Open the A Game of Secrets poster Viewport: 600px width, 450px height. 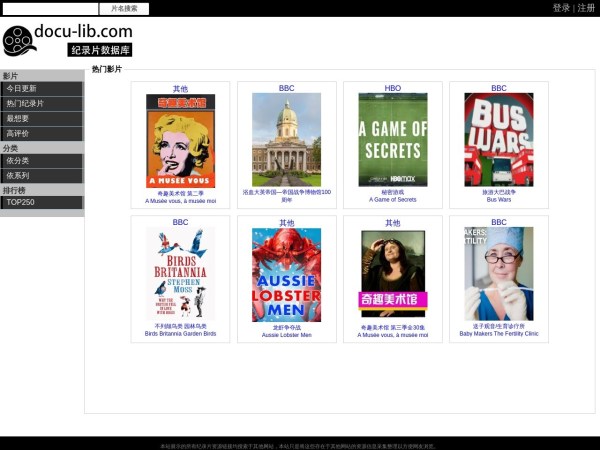[393, 140]
